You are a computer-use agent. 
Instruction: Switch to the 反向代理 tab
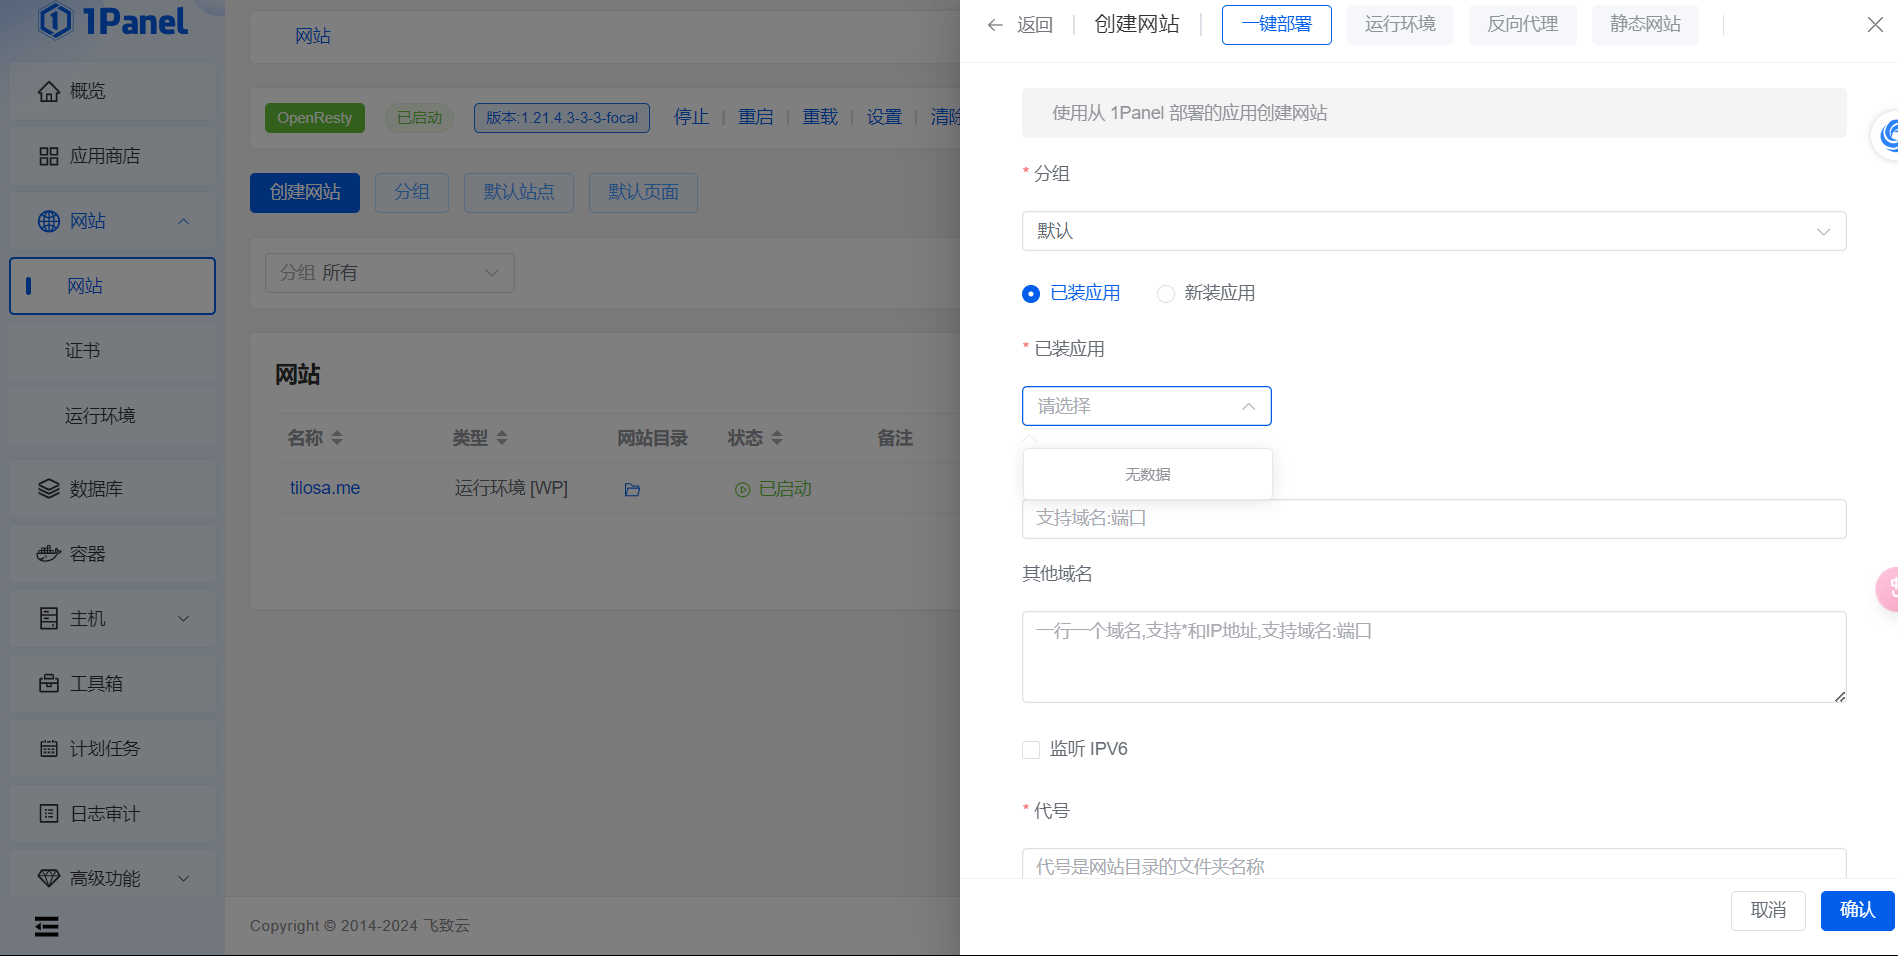(x=1523, y=25)
